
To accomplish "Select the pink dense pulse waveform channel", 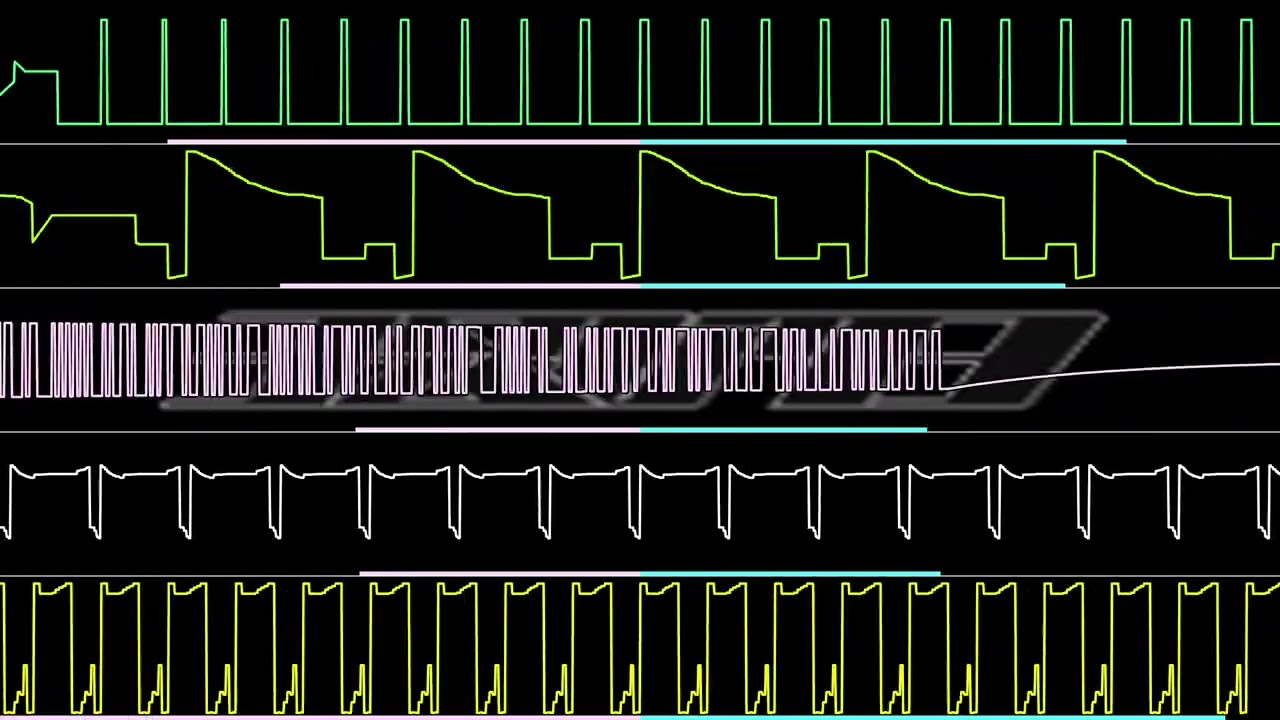I will 640,360.
